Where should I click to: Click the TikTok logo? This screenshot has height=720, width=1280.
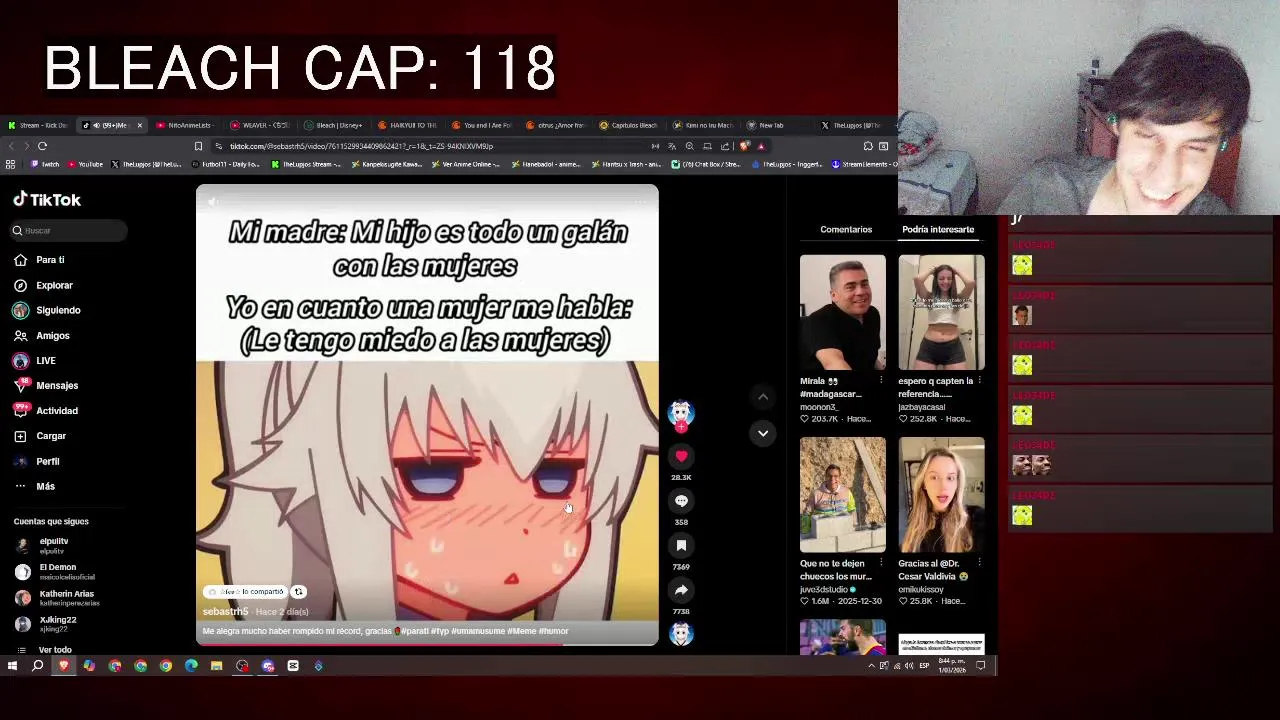click(x=47, y=199)
